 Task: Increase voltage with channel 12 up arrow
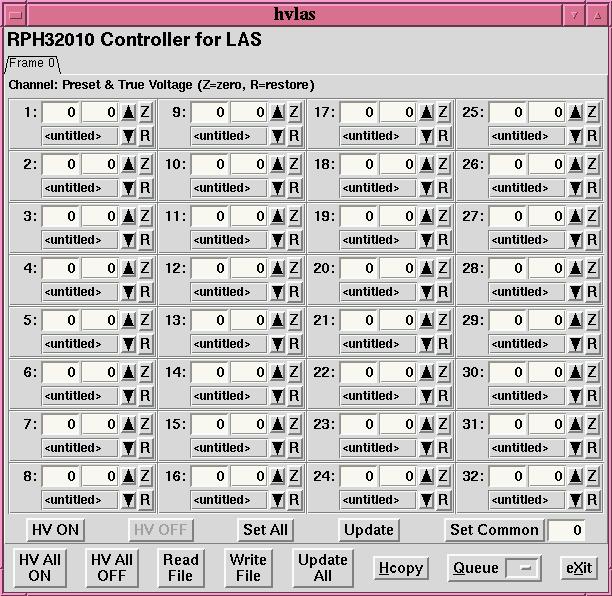[x=277, y=268]
